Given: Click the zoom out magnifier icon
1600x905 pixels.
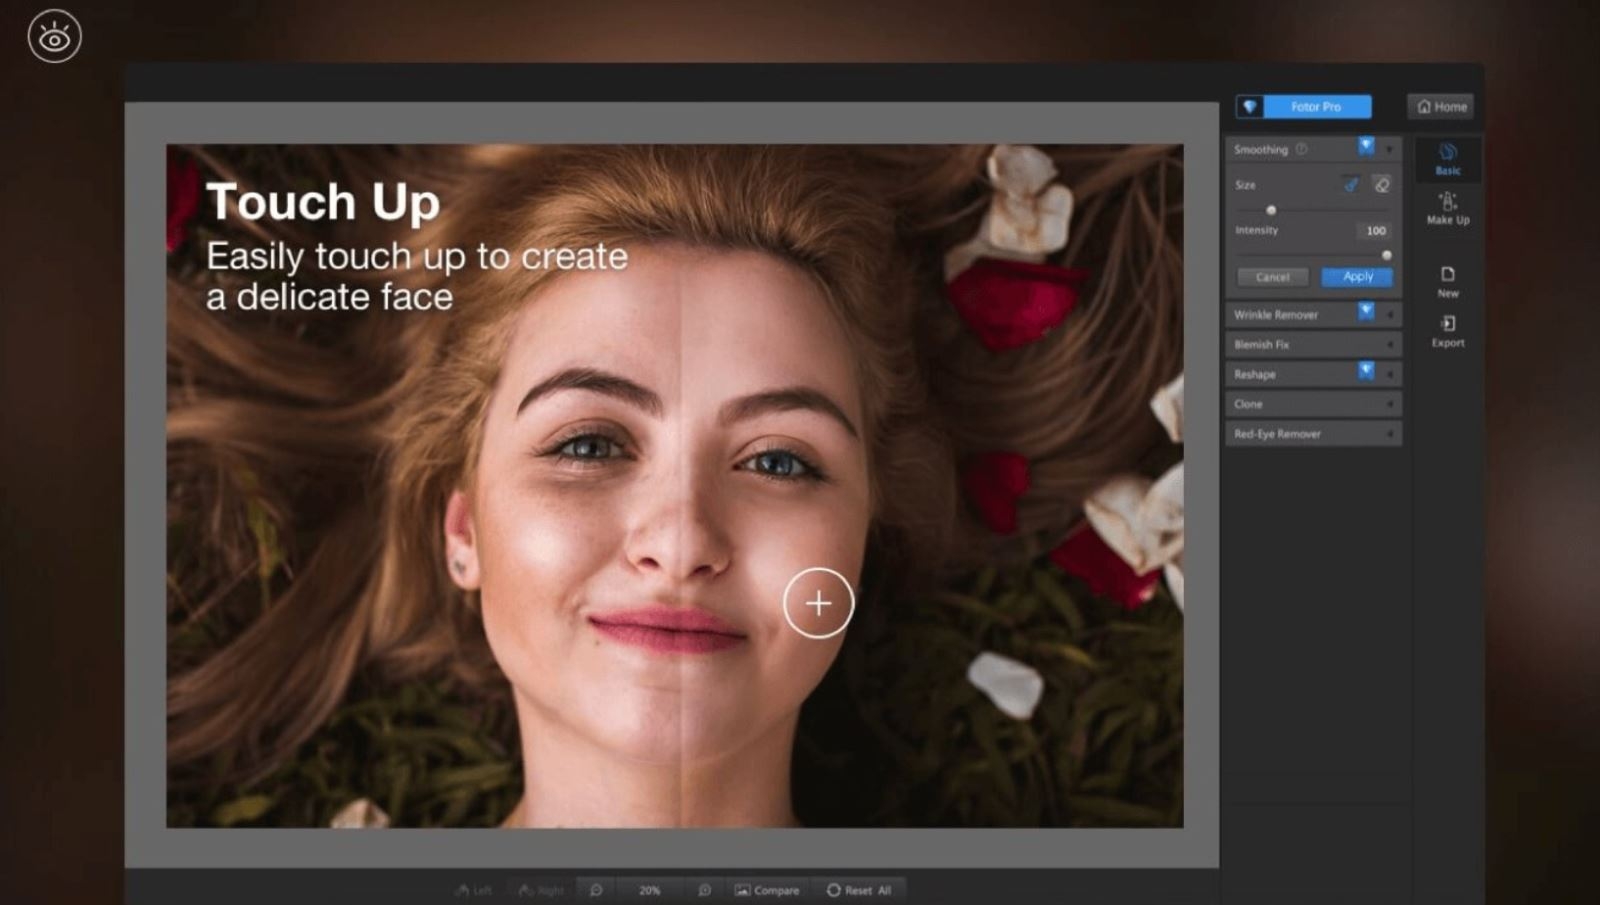Looking at the screenshot, I should click(x=596, y=890).
